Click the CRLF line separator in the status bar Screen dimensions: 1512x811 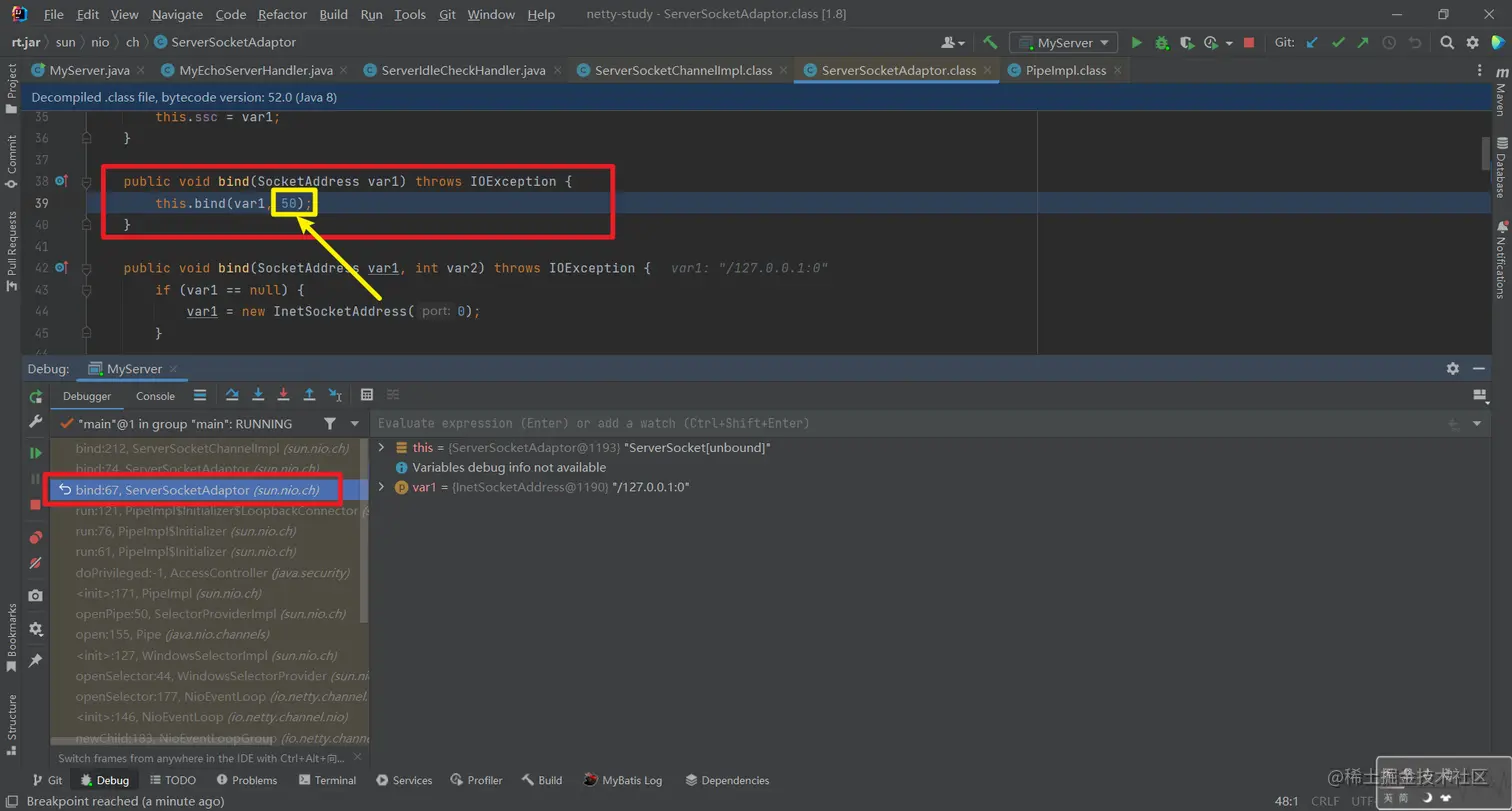click(1325, 801)
